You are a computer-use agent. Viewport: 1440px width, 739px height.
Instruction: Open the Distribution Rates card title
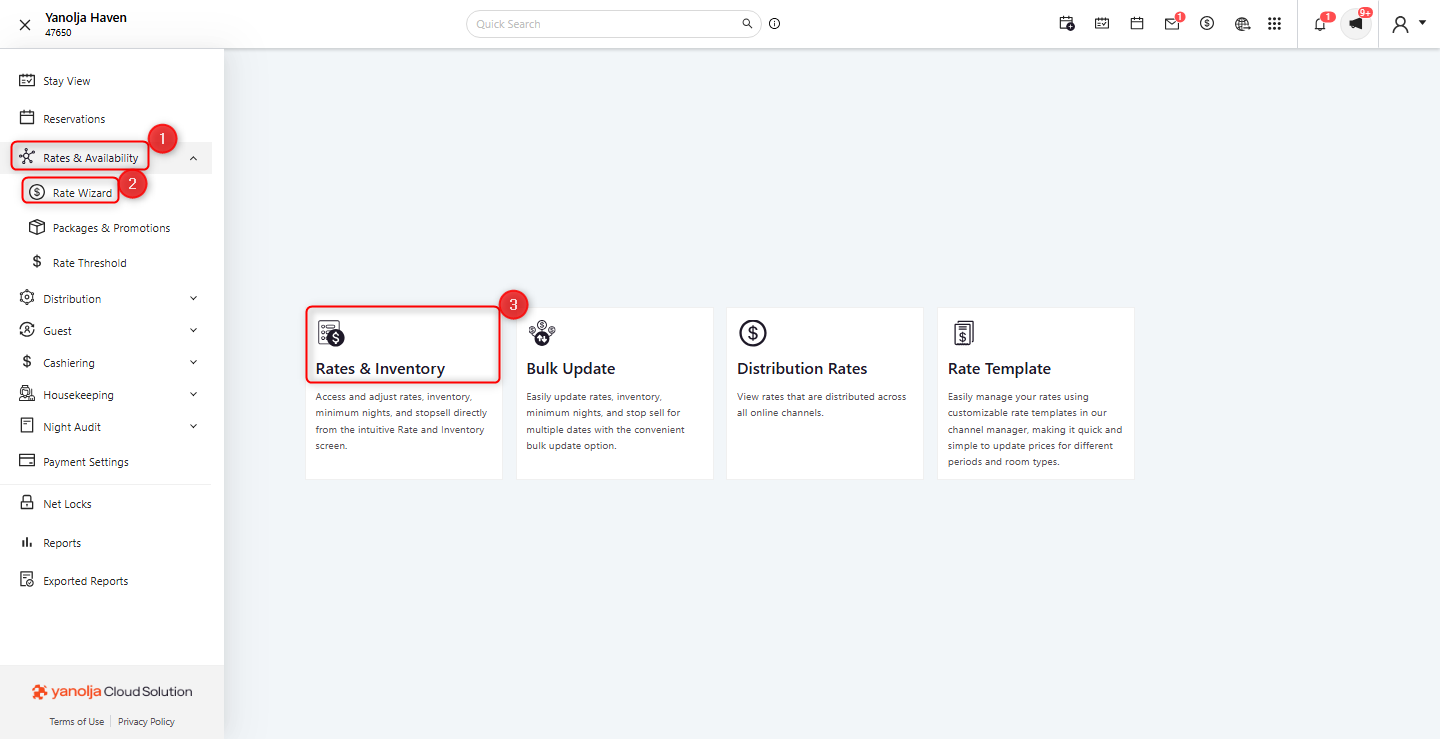coord(802,369)
